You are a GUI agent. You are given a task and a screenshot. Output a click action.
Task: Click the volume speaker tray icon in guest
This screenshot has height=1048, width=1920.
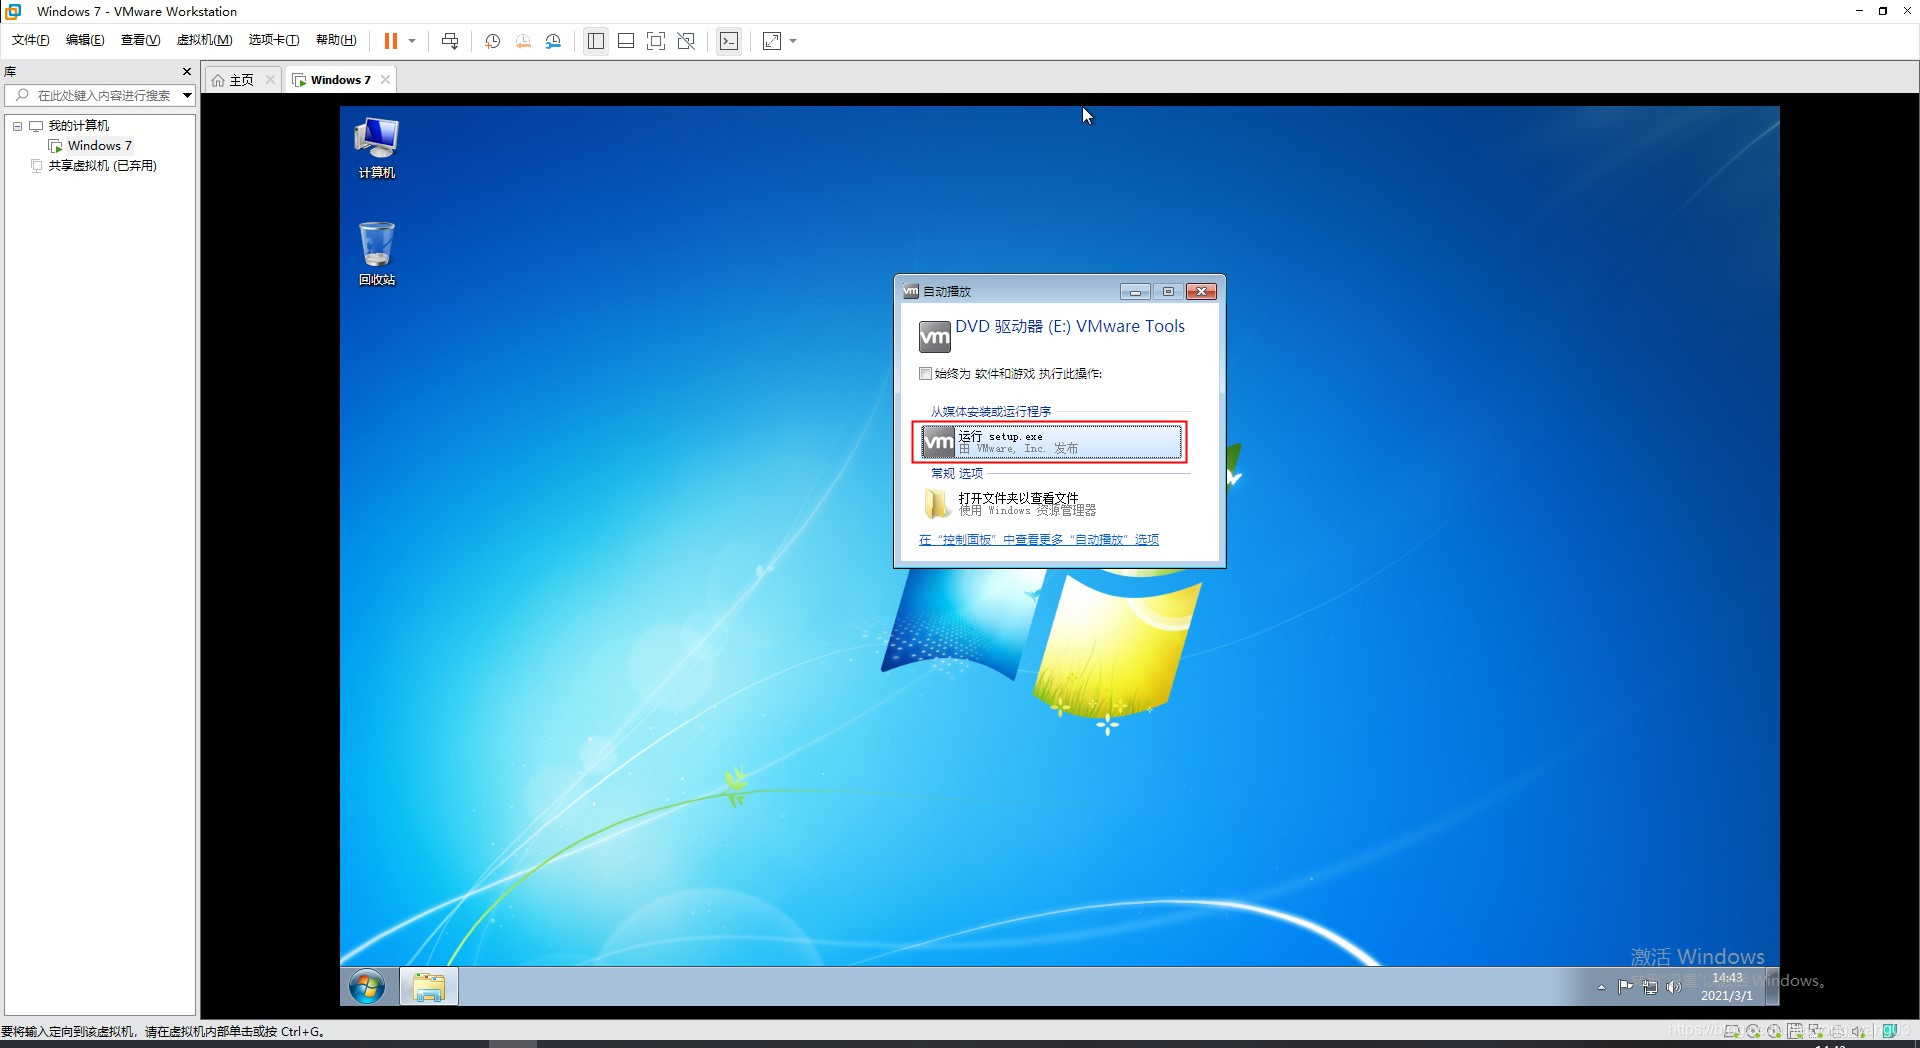point(1674,987)
